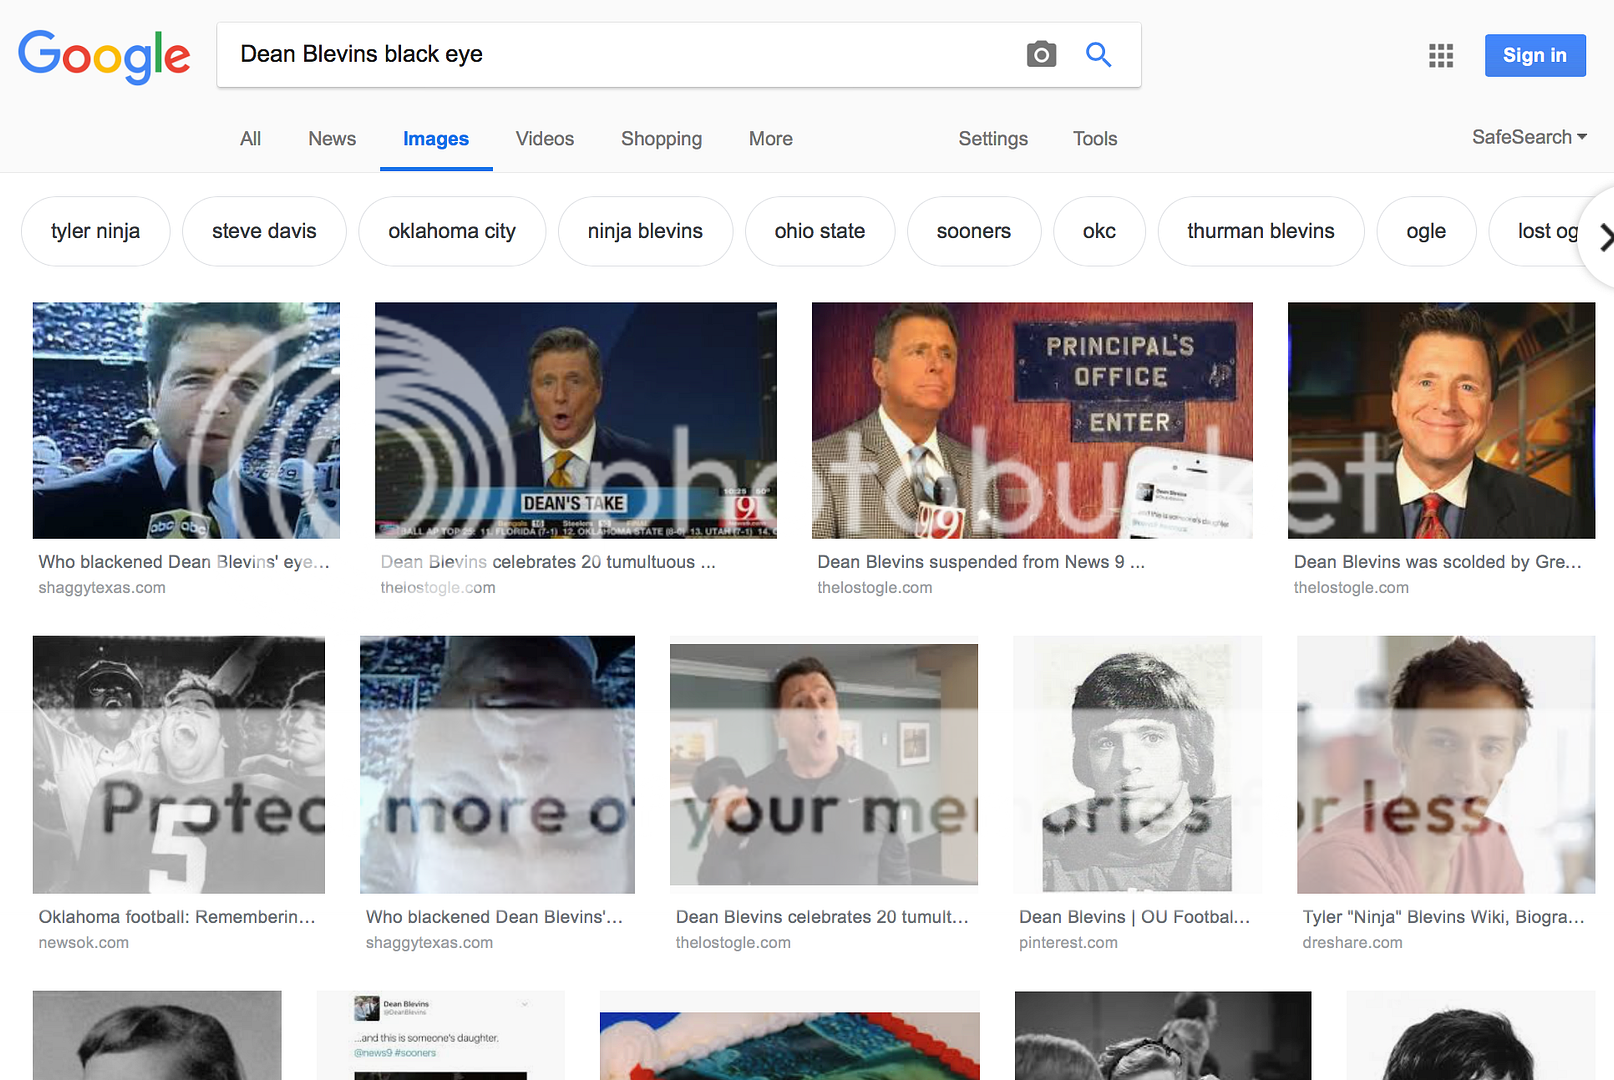Click the Google logo
This screenshot has height=1080, width=1614.
click(x=104, y=55)
